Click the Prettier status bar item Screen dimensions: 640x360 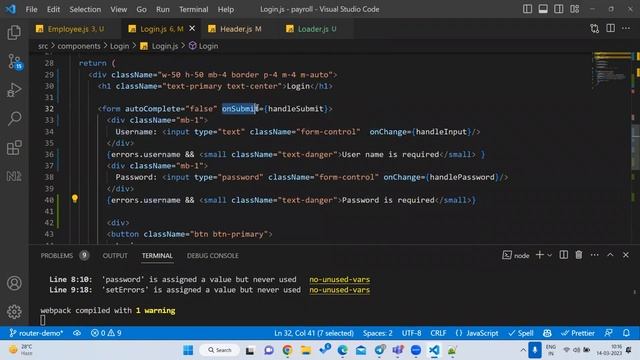click(578, 333)
